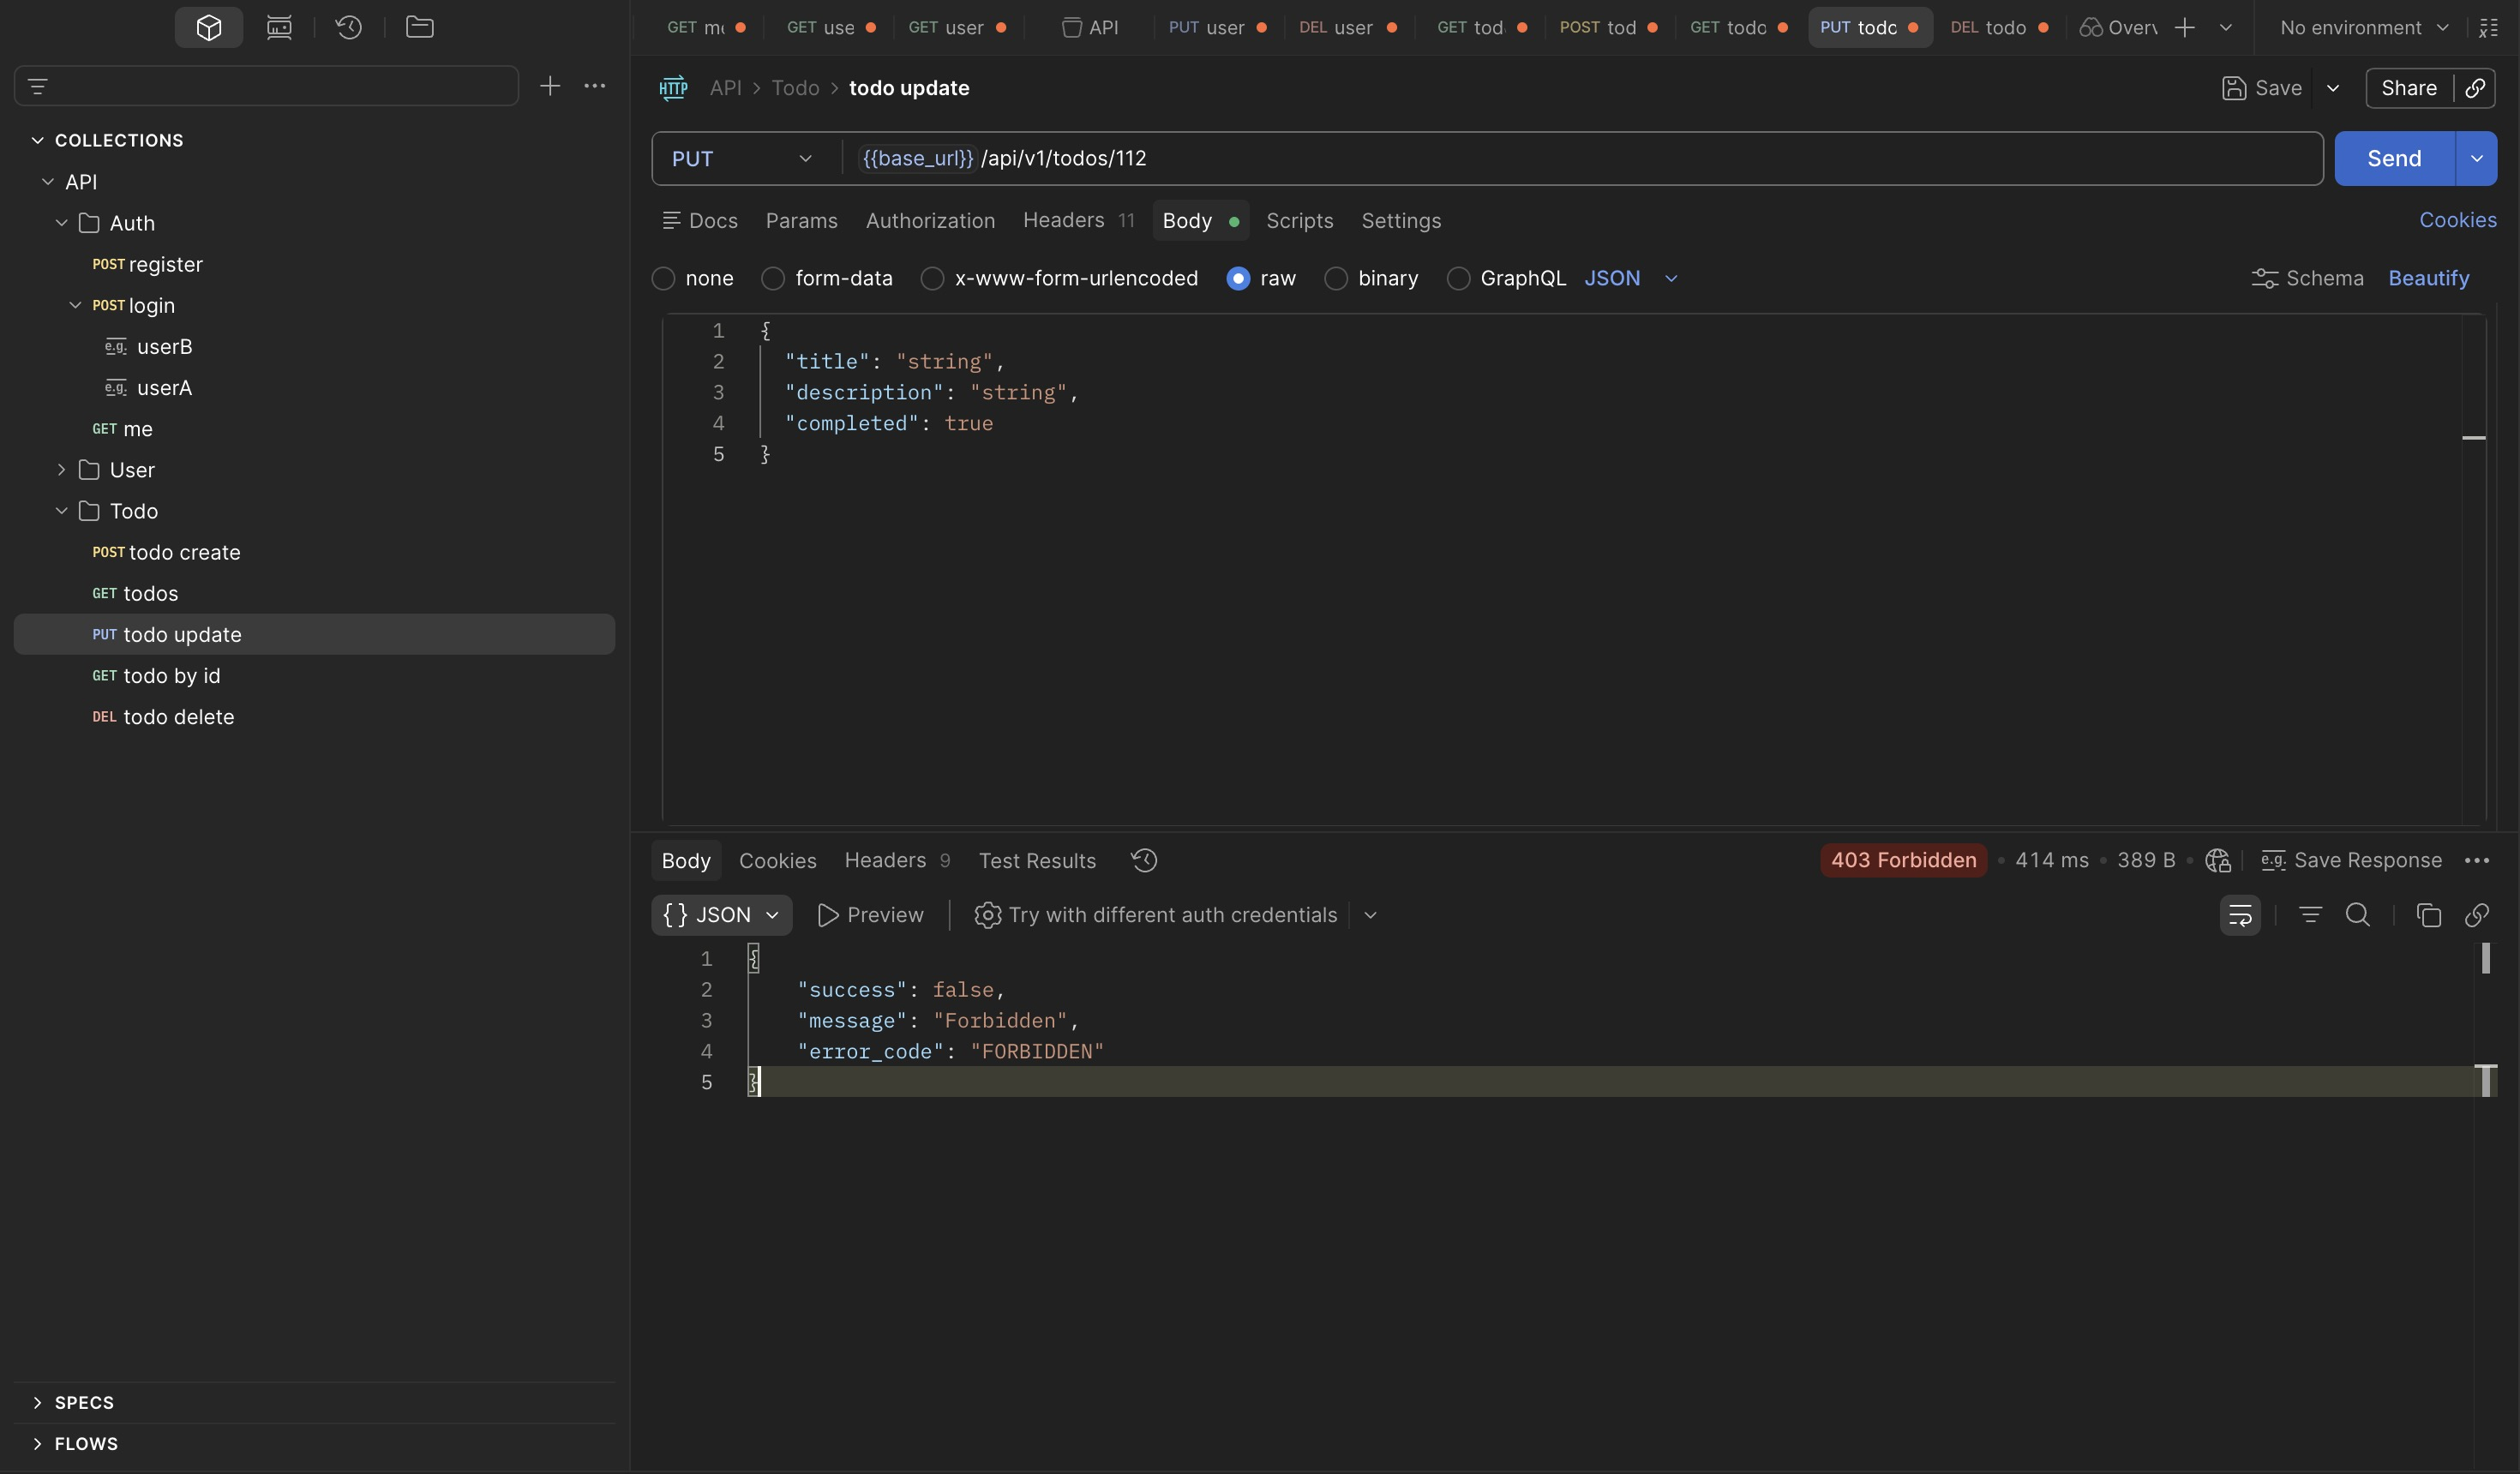The height and width of the screenshot is (1474, 2520).
Task: Open the Environments icon in sidebar header
Action: [279, 27]
